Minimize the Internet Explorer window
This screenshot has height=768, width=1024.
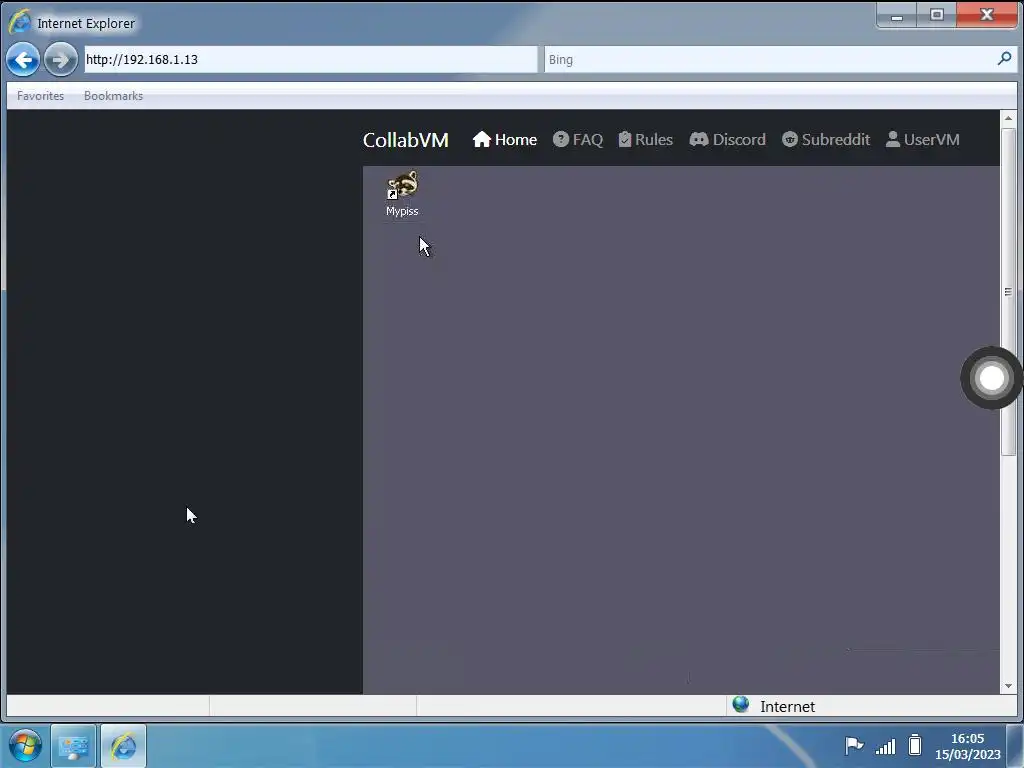coord(896,14)
